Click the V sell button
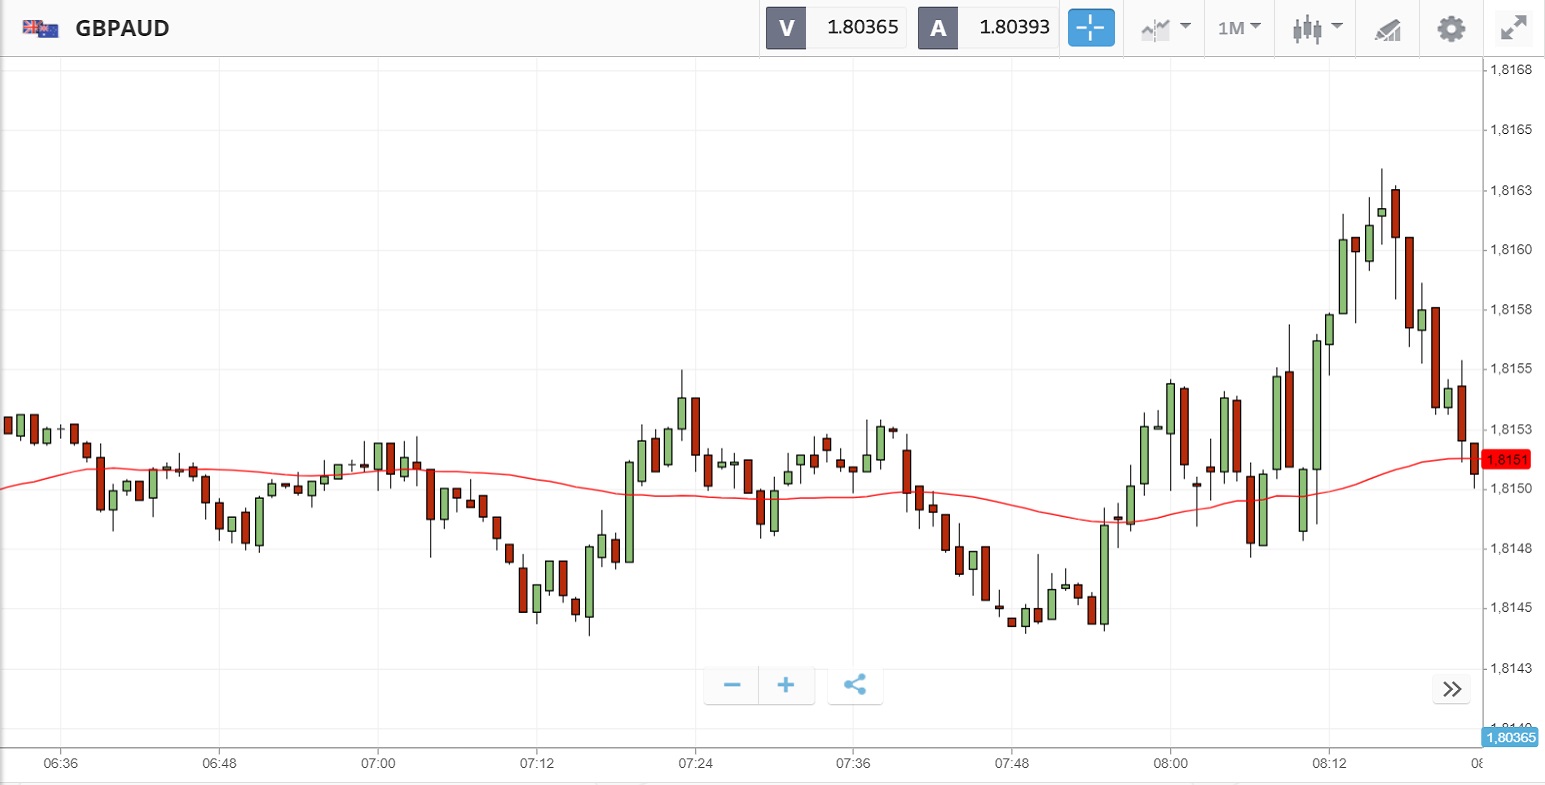The image size is (1545, 785). 786,28
